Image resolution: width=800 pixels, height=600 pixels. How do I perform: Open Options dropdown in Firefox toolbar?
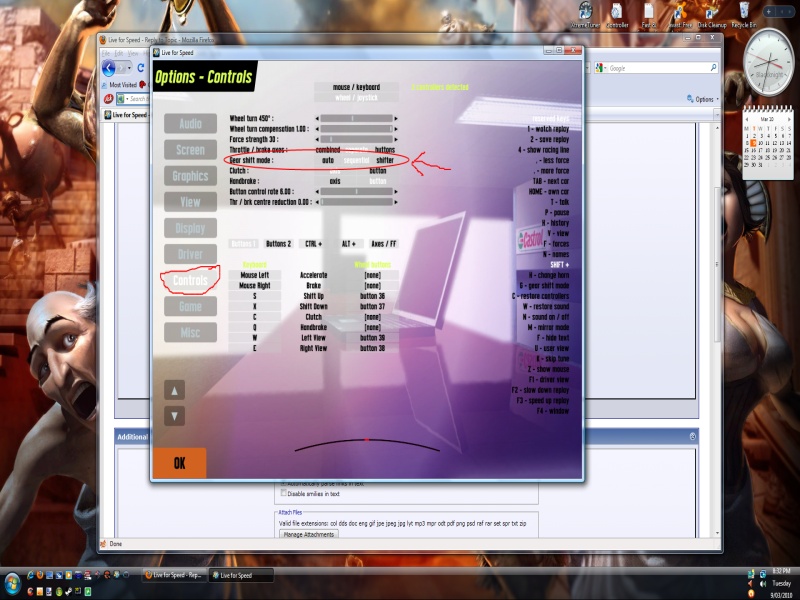click(704, 99)
